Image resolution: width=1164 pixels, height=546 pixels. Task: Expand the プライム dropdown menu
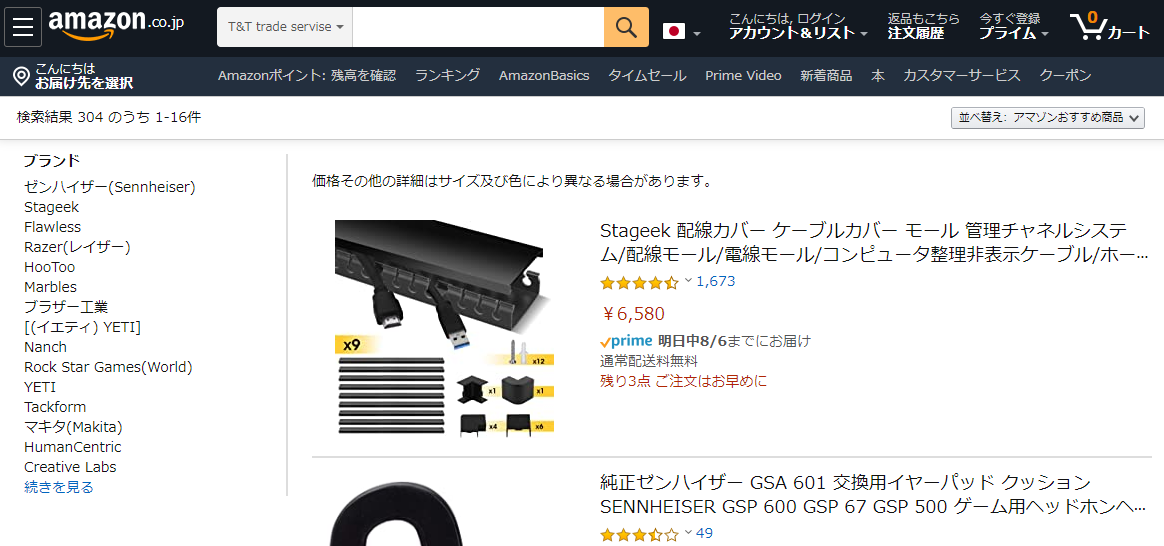(x=1013, y=27)
